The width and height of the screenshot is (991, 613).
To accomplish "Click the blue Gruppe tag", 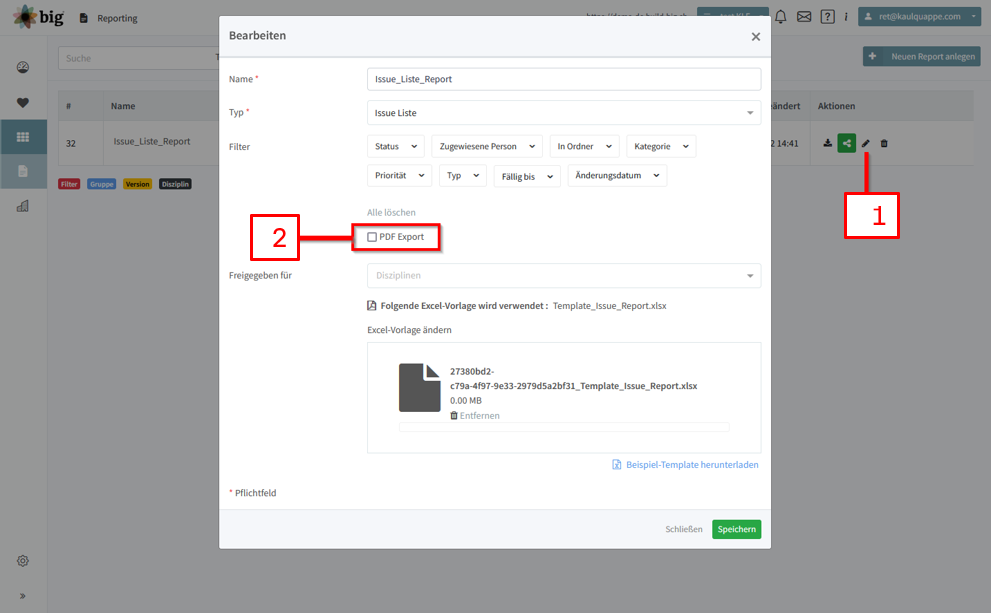I will [102, 185].
